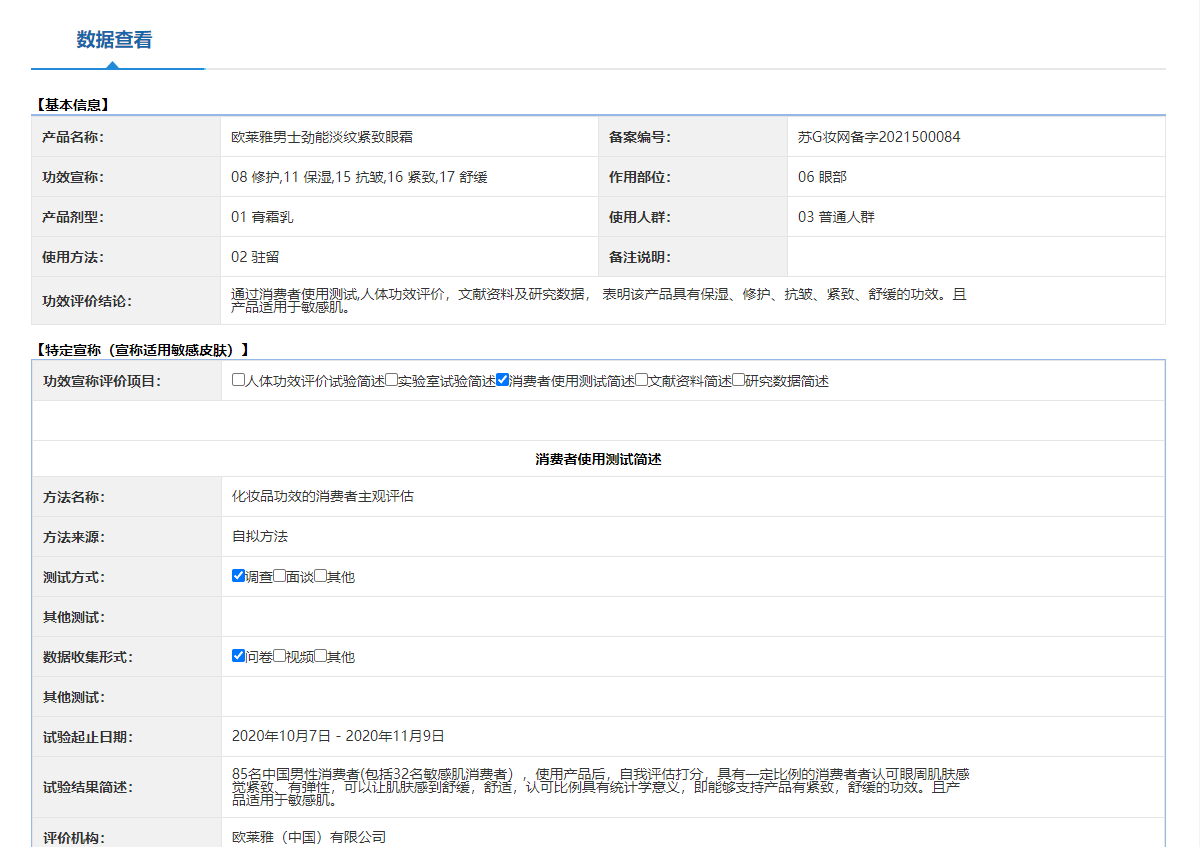Click the 使用方法 field label
This screenshot has width=1200, height=847.
click(x=73, y=257)
